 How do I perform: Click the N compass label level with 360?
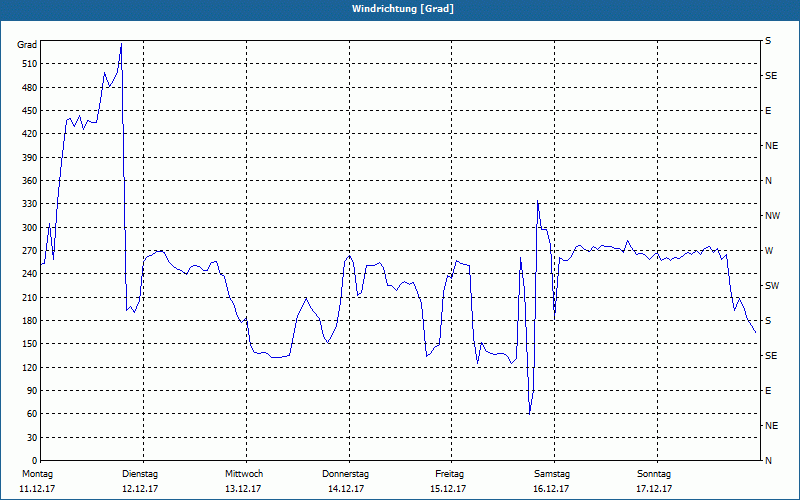coord(768,181)
